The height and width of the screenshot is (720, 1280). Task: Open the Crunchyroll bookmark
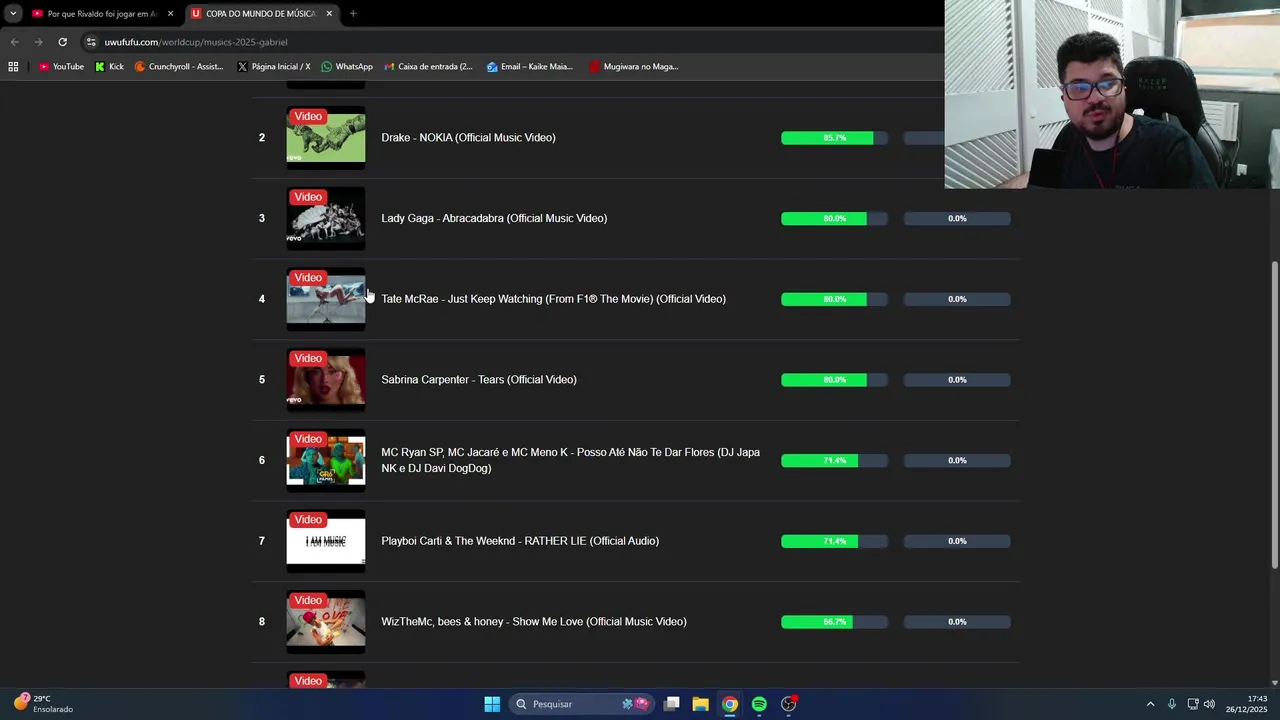(x=179, y=67)
